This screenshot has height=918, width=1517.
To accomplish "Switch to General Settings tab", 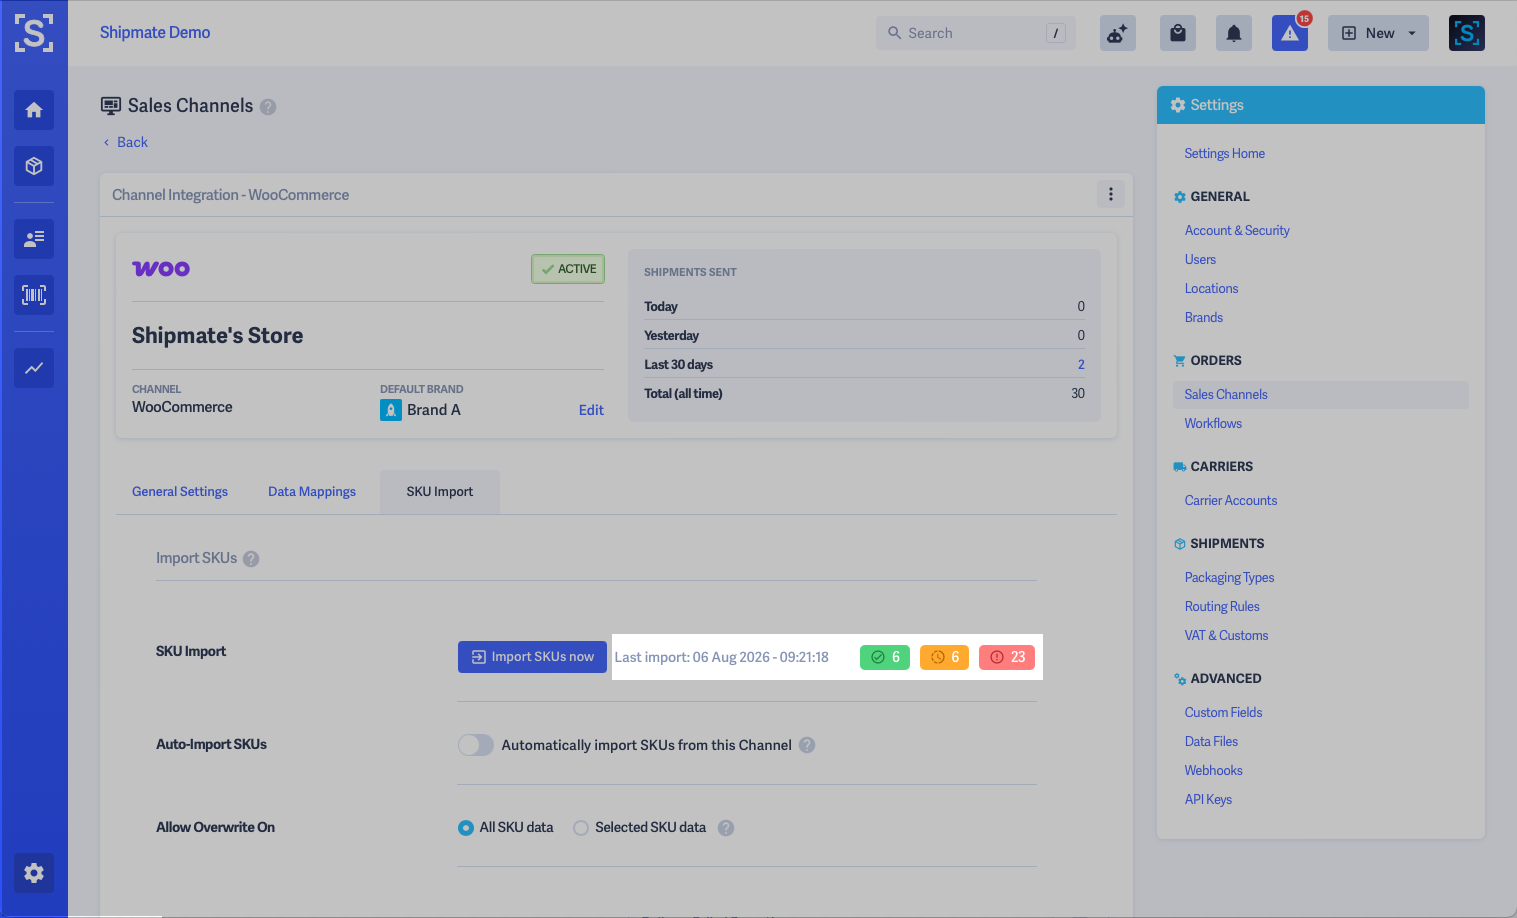I will (180, 492).
